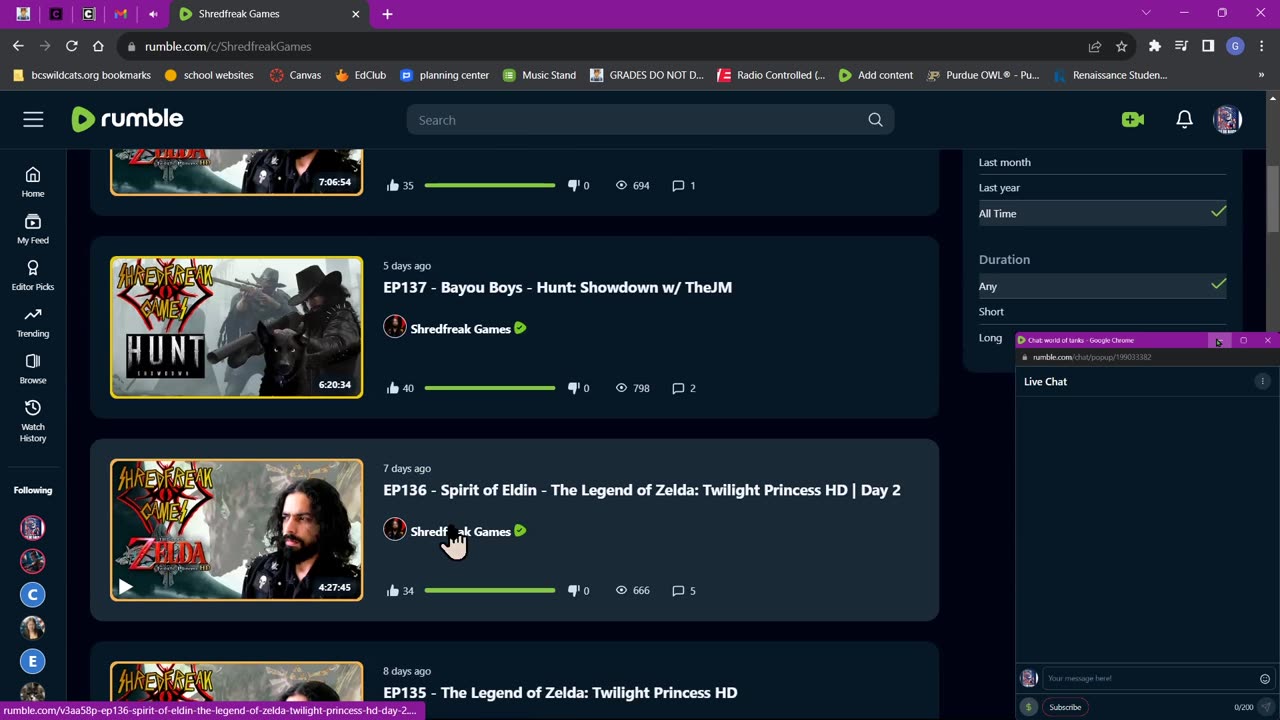Go to Home in sidebar
This screenshot has width=1280, height=720.
tap(33, 182)
